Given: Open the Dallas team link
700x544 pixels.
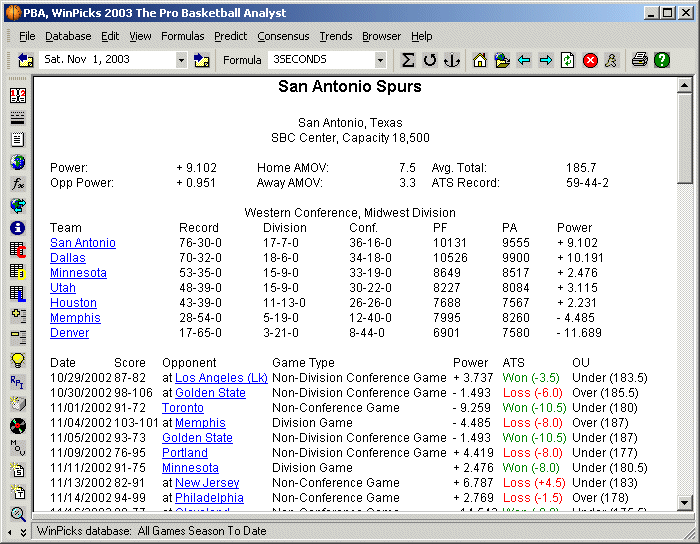Looking at the screenshot, I should click(x=67, y=258).
